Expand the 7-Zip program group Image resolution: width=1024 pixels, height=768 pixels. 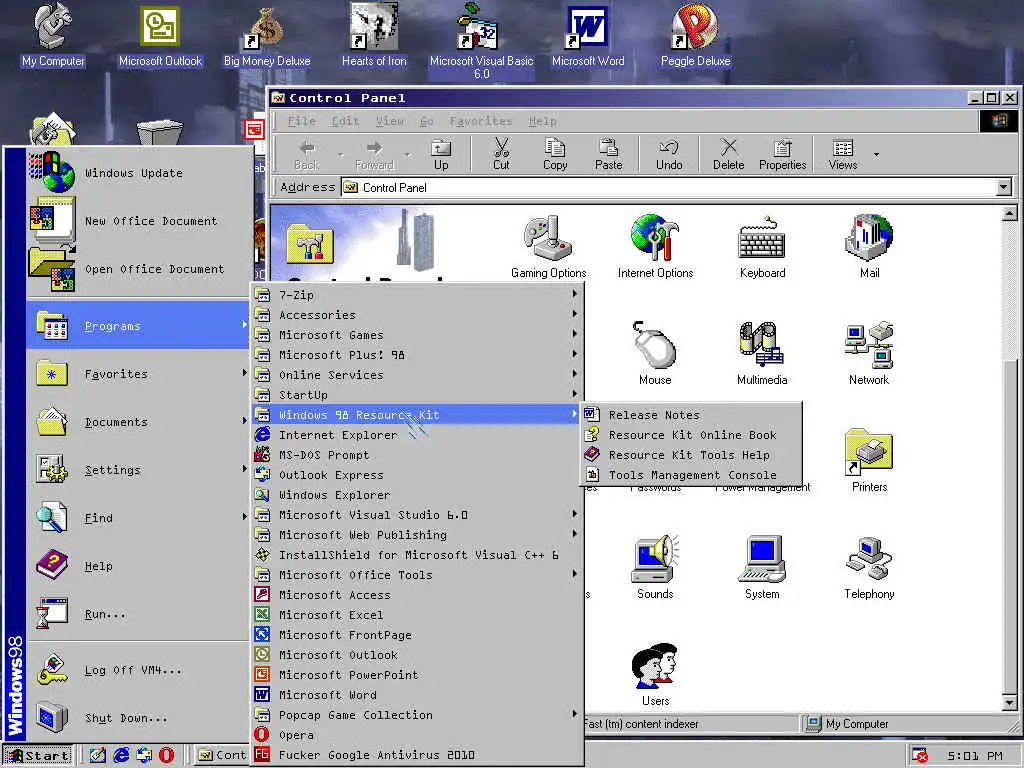pos(417,295)
